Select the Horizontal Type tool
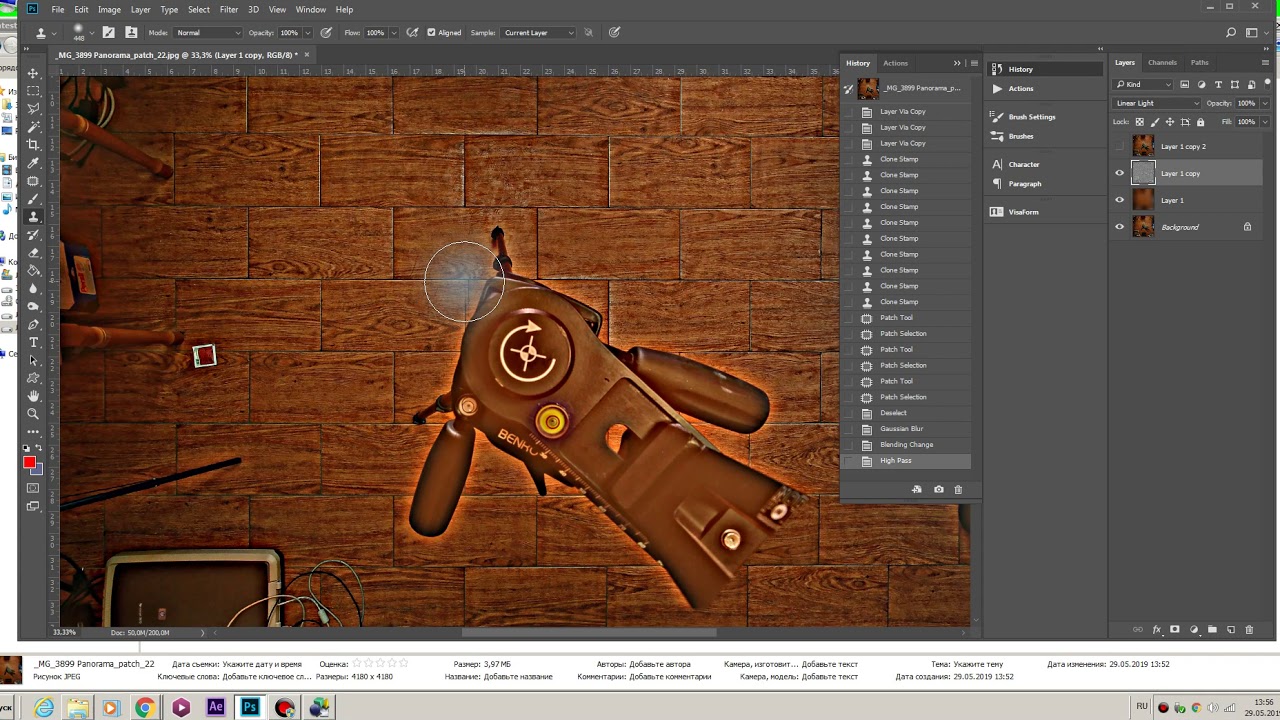The width and height of the screenshot is (1280, 720). click(33, 343)
